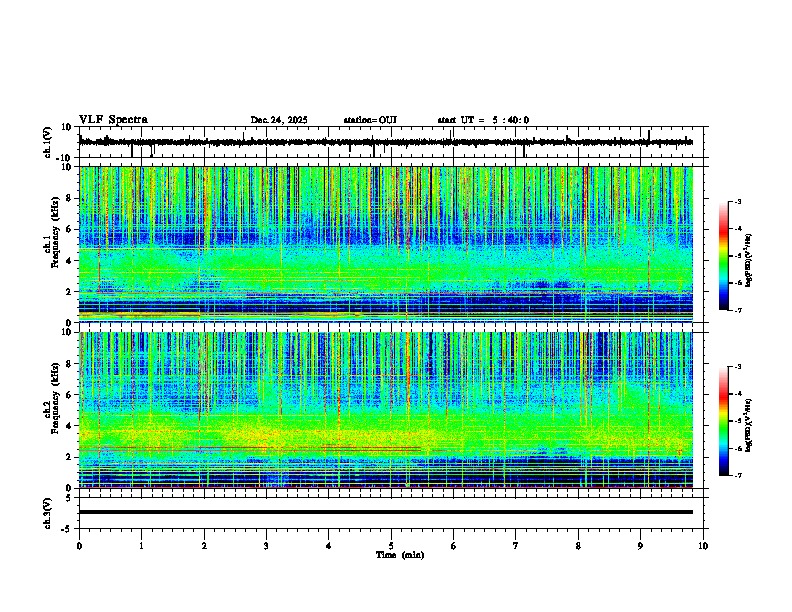Click the ch.2 spectrogram image
This screenshot has width=792, height=612.
pos(386,410)
